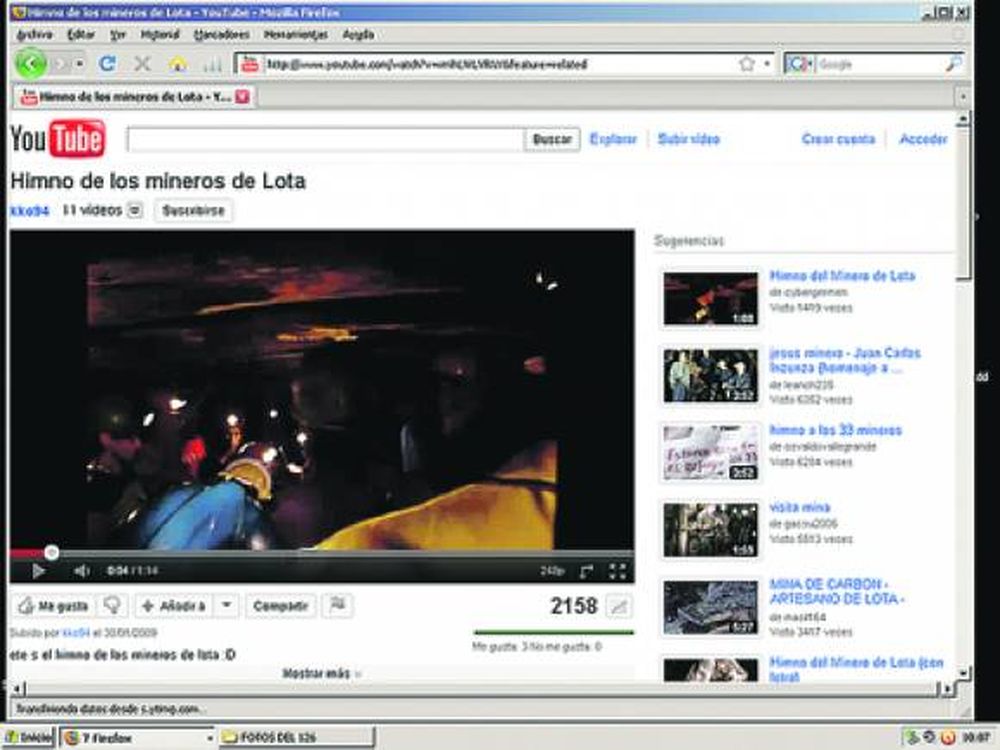1000x750 pixels.
Task: Click the video progress bar scrubber
Action: (x=51, y=553)
